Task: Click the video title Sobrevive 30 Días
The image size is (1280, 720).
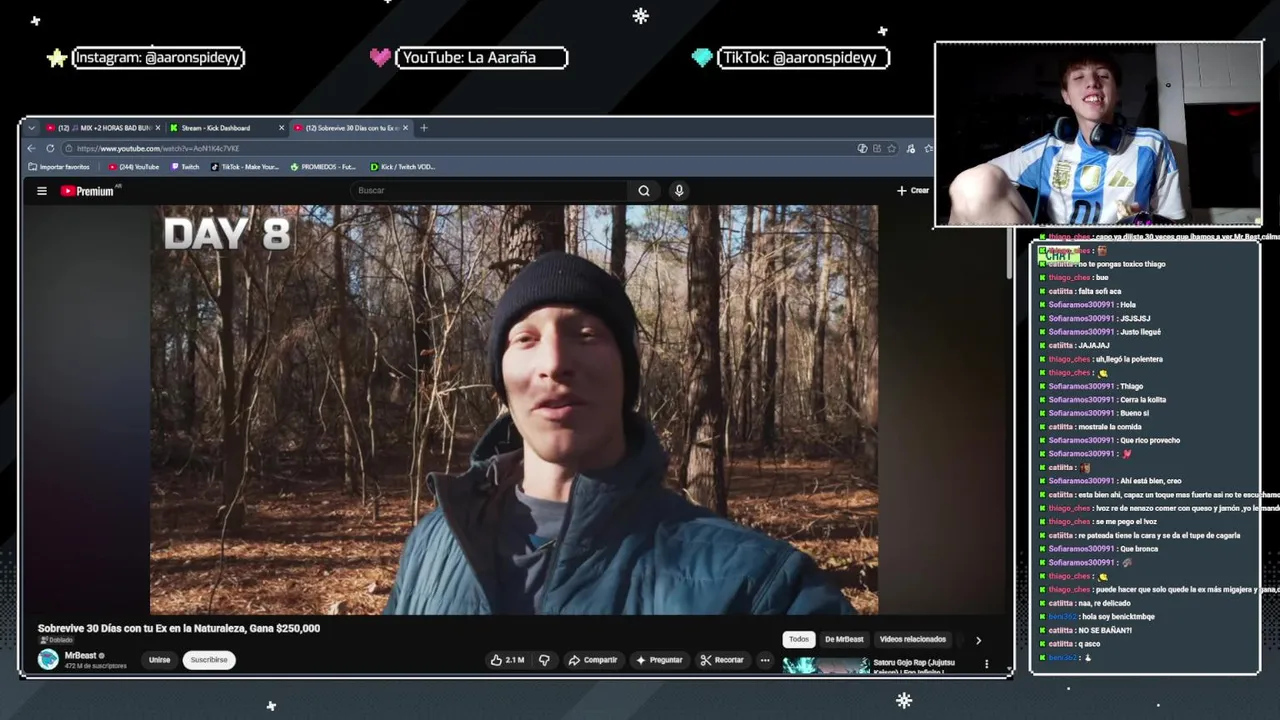Action: point(179,629)
